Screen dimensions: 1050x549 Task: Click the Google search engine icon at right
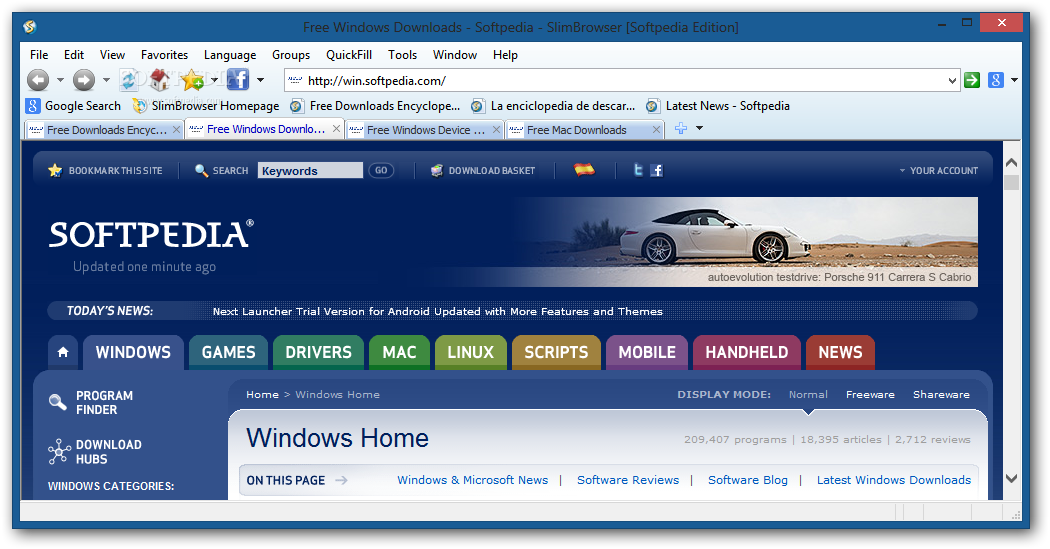tap(996, 80)
